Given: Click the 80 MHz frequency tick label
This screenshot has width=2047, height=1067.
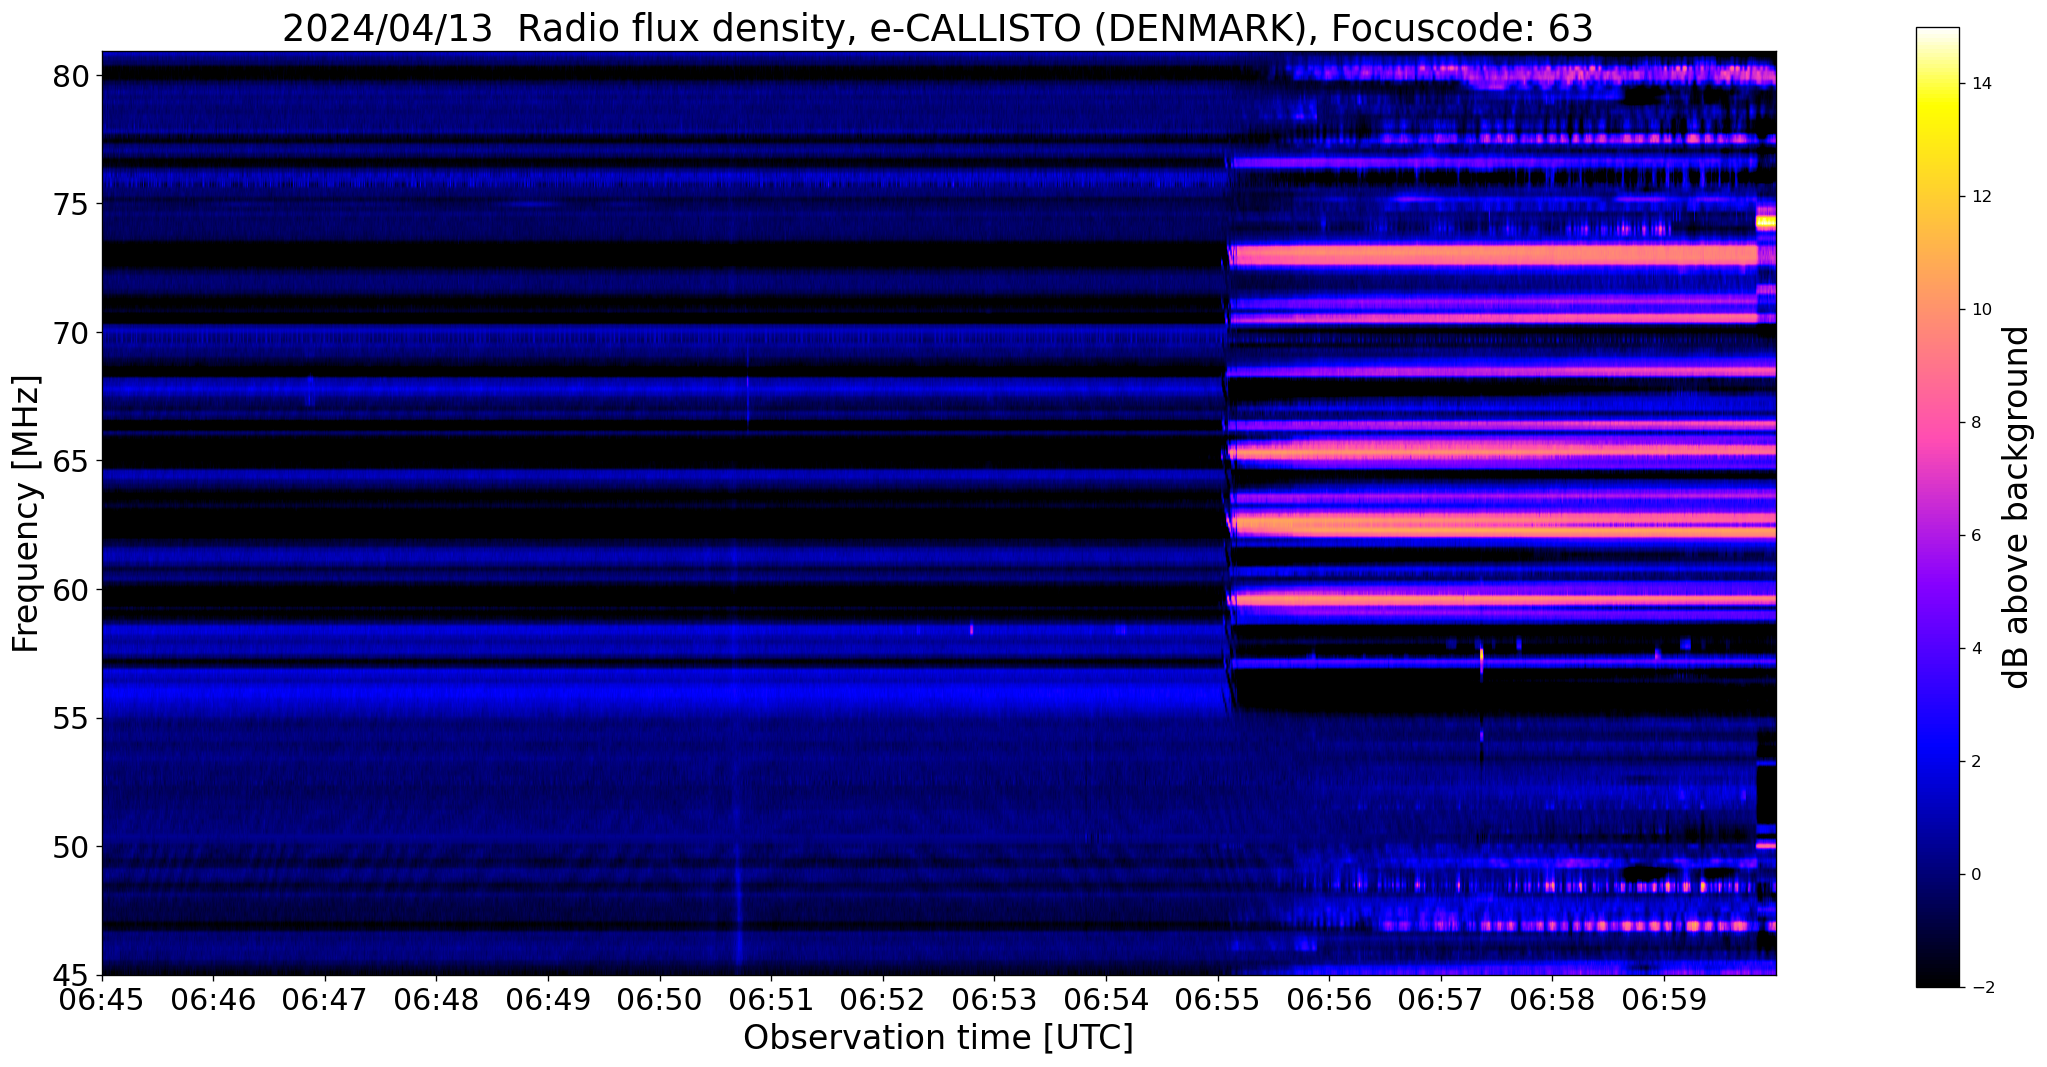Looking at the screenshot, I should [70, 76].
